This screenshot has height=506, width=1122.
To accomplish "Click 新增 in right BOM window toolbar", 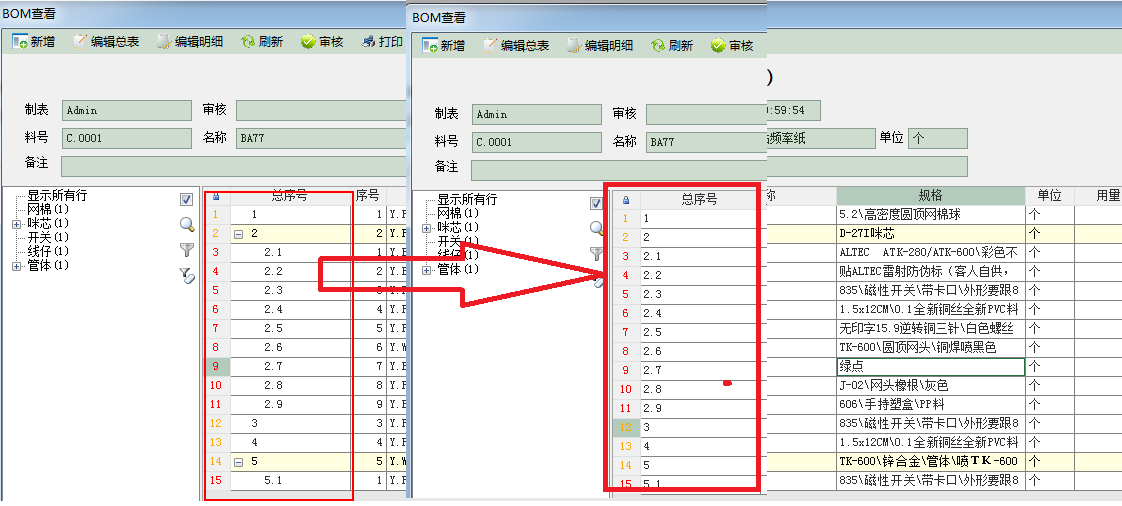I will (x=444, y=46).
